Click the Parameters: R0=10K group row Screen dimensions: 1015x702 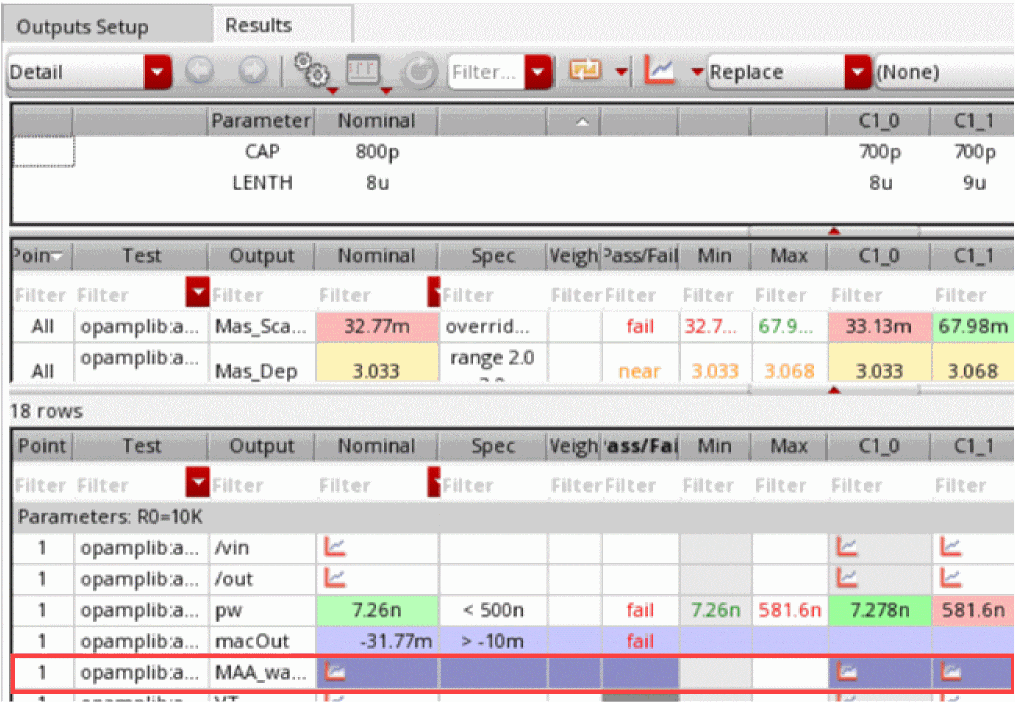pyautogui.click(x=513, y=517)
